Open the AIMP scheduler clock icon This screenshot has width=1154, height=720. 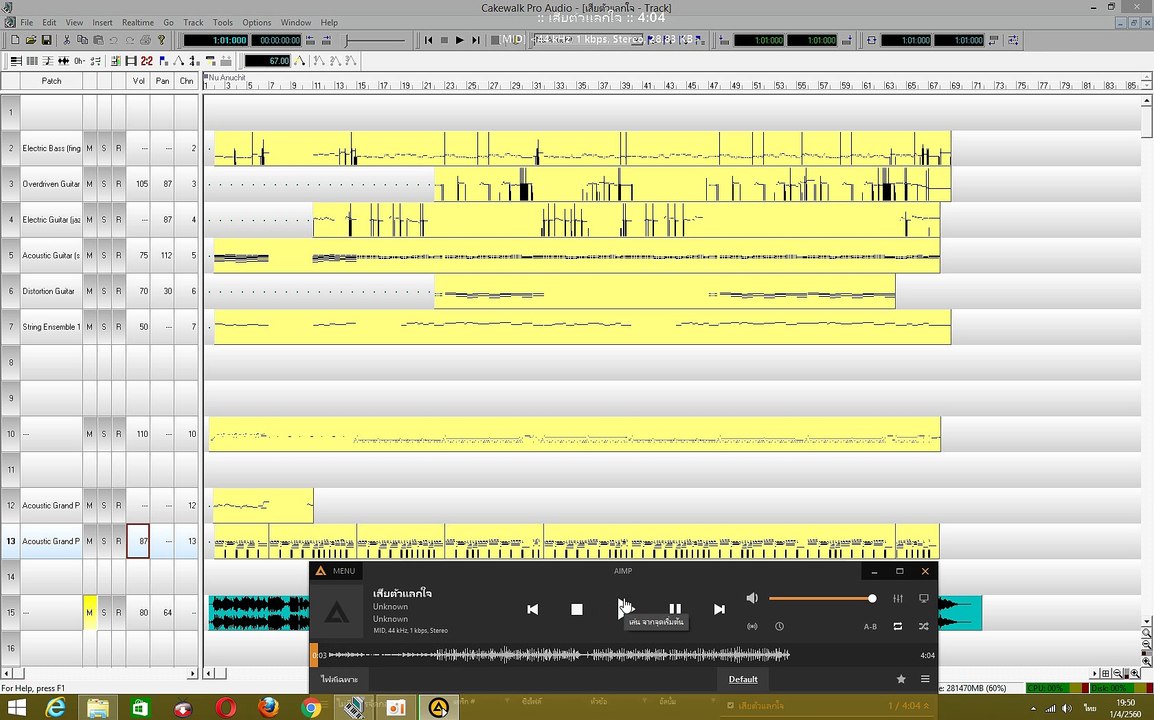pyautogui.click(x=779, y=627)
